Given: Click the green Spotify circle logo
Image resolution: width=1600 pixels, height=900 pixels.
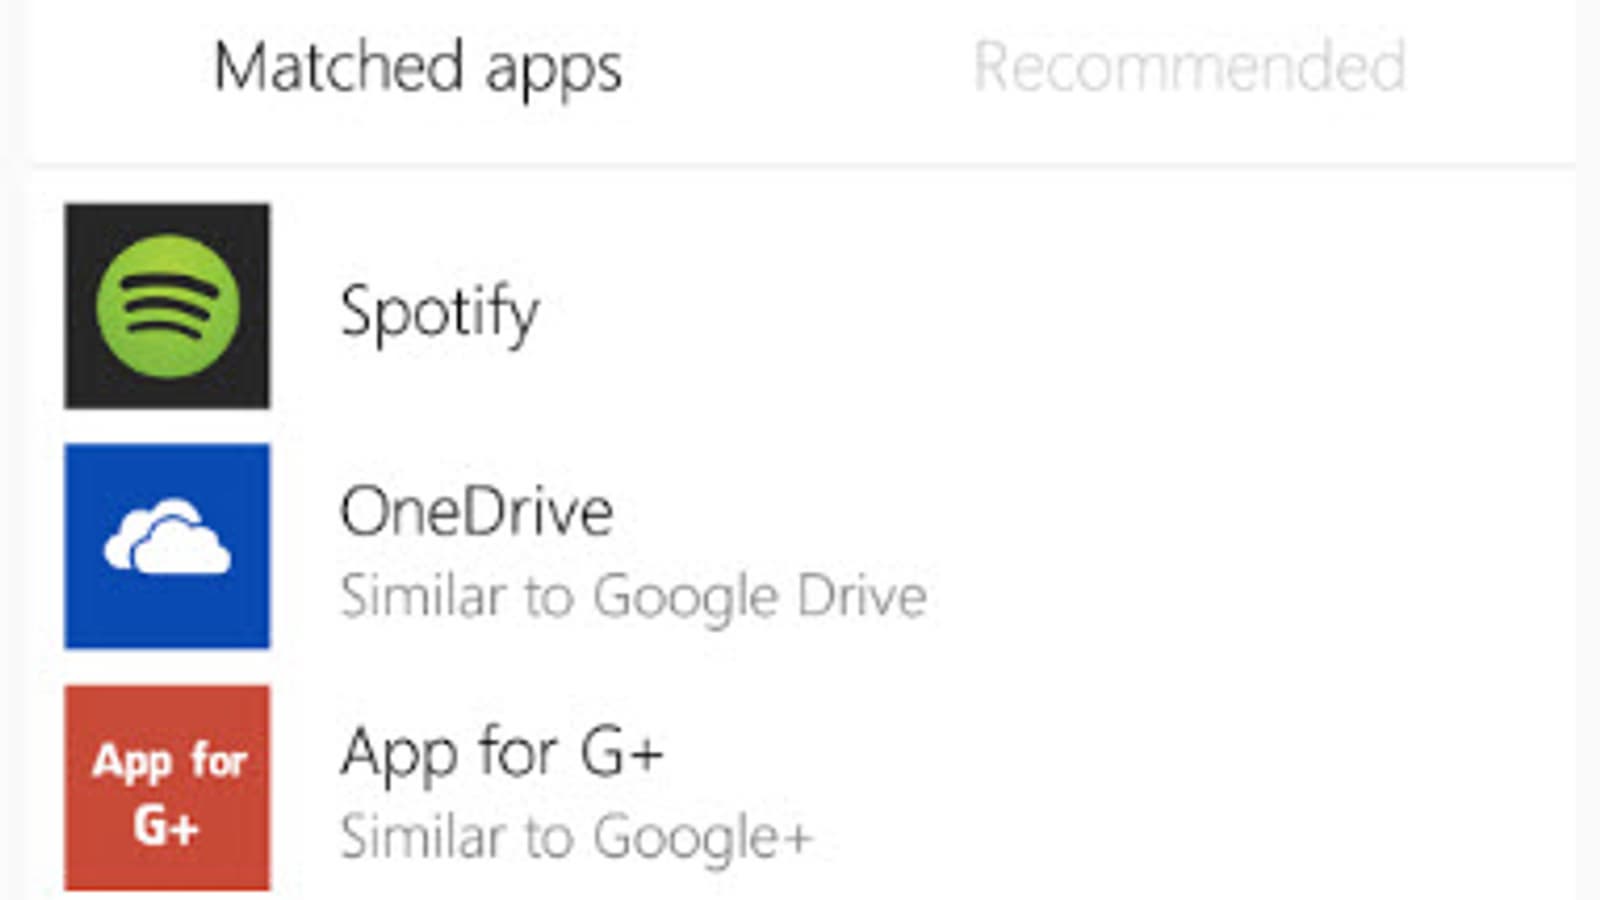Looking at the screenshot, I should pos(167,306).
